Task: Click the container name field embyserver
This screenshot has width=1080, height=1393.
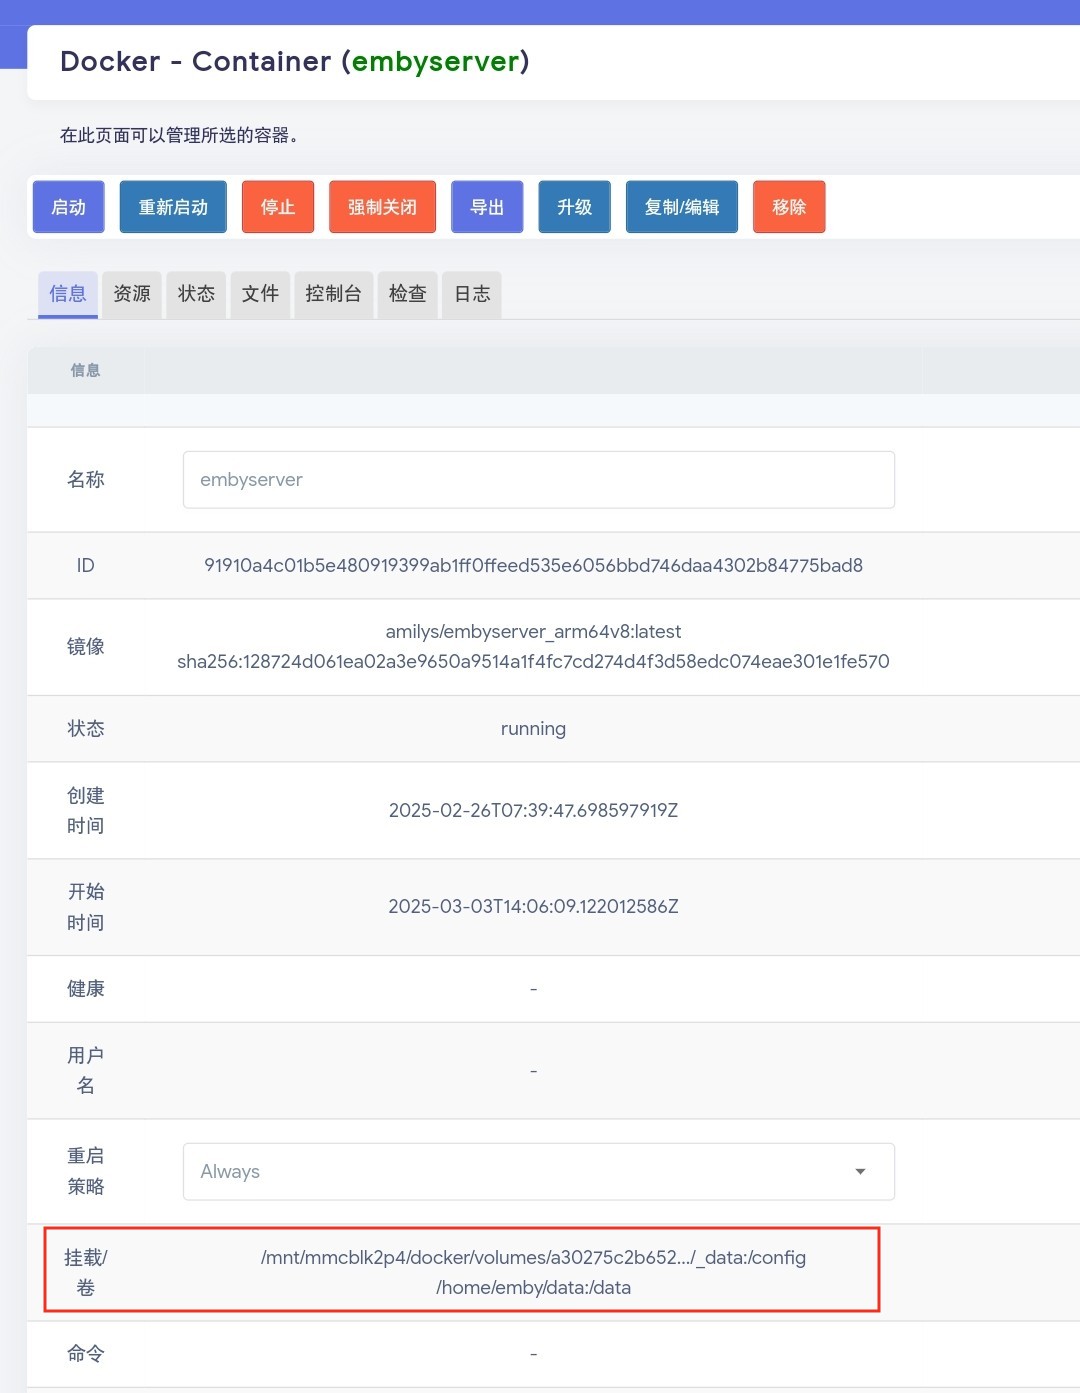Action: tap(538, 480)
